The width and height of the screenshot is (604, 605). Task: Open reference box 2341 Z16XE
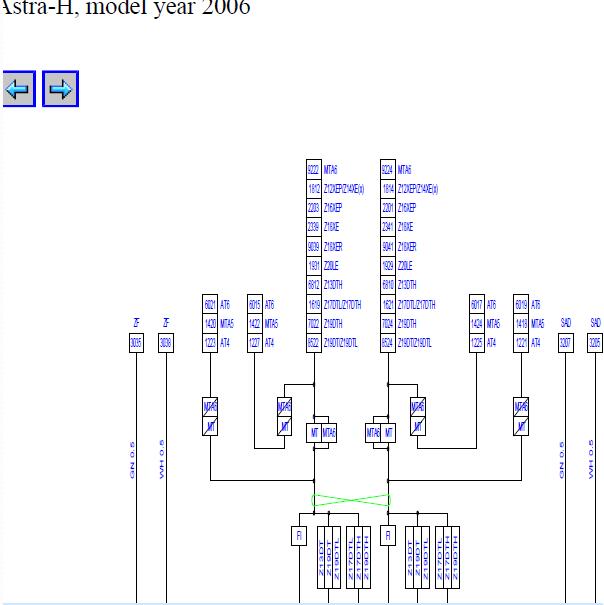[x=387, y=227]
